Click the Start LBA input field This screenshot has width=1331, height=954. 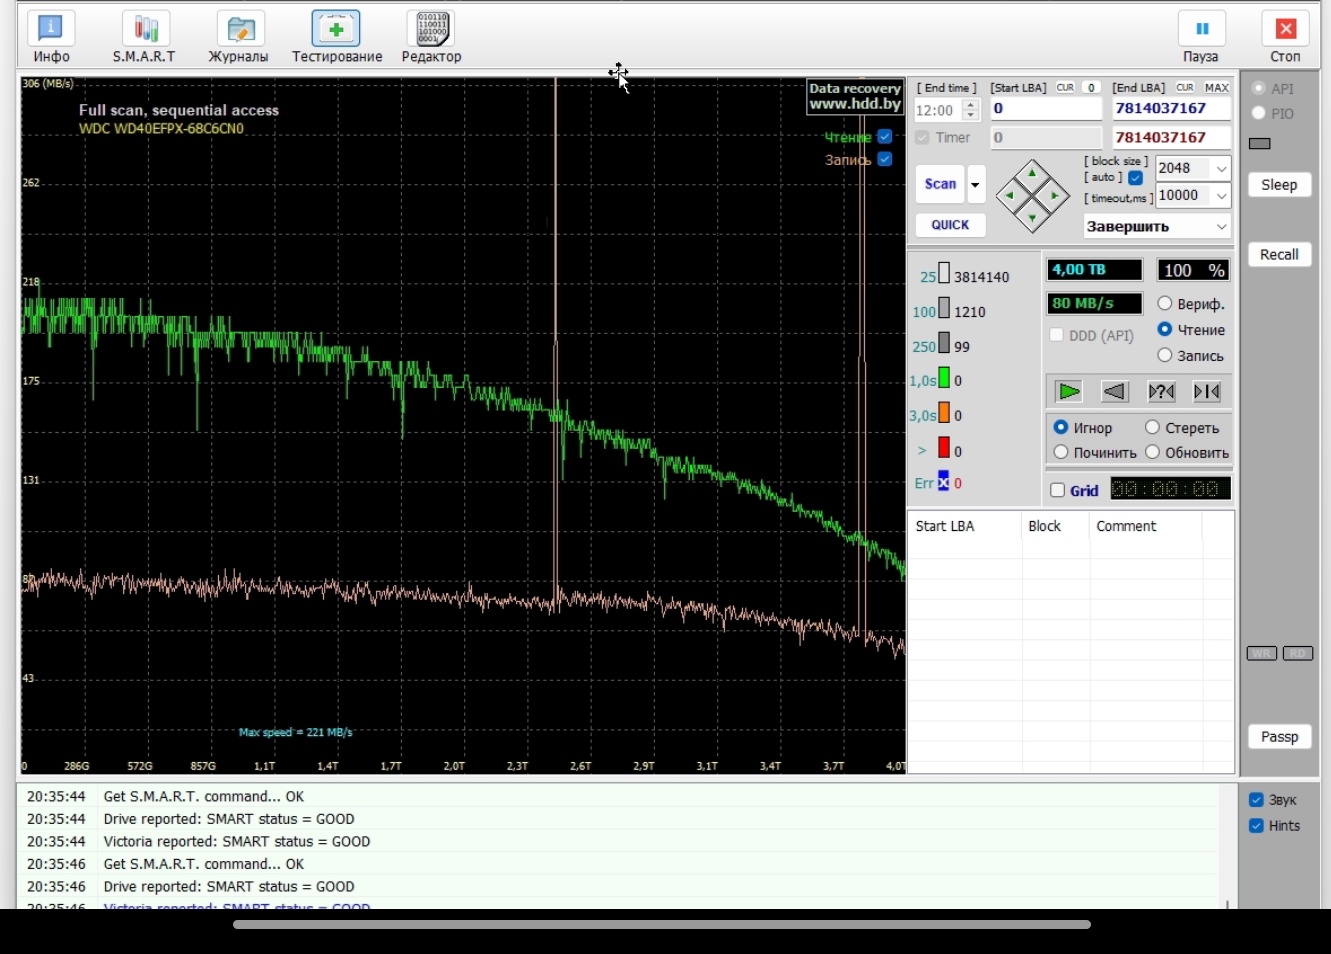tap(1046, 109)
